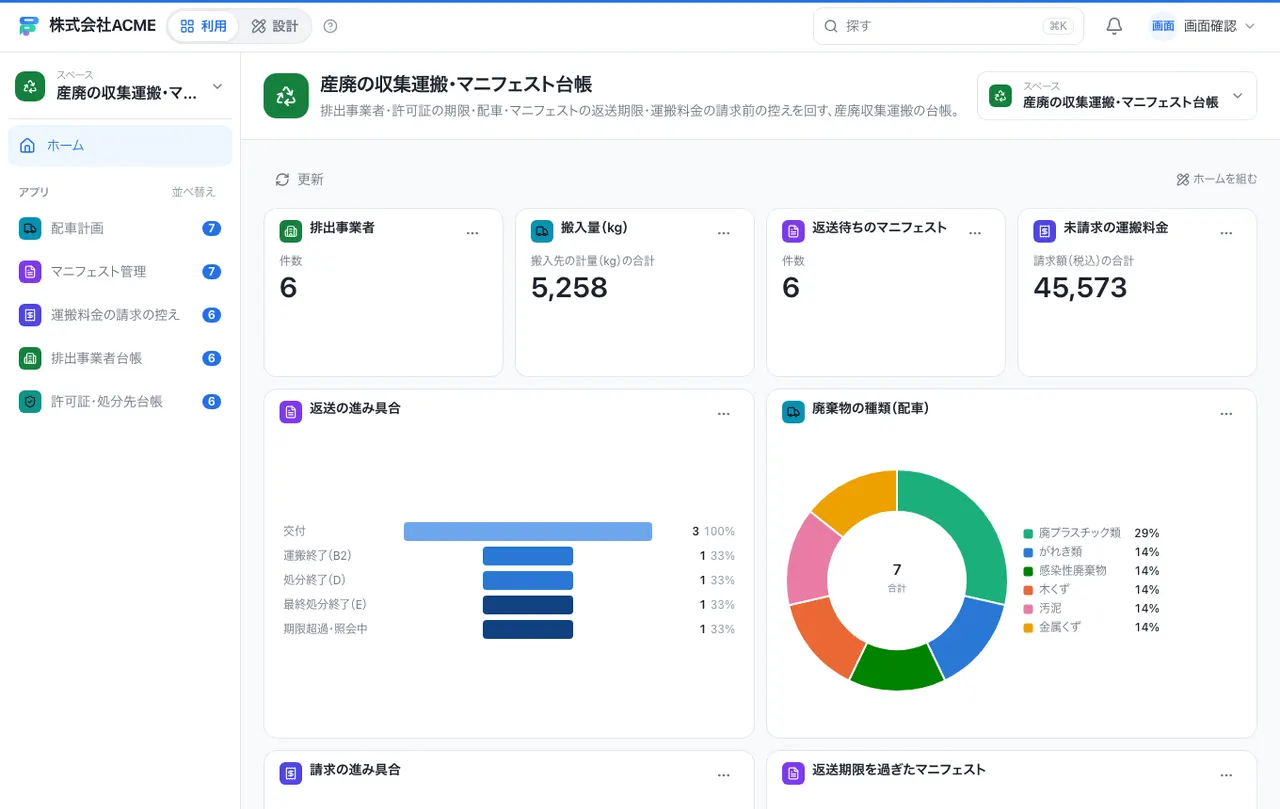1280x809 pixels.
Task: Click the 45,573 value in 未請求の運搬料金
Action: pos(1080,288)
